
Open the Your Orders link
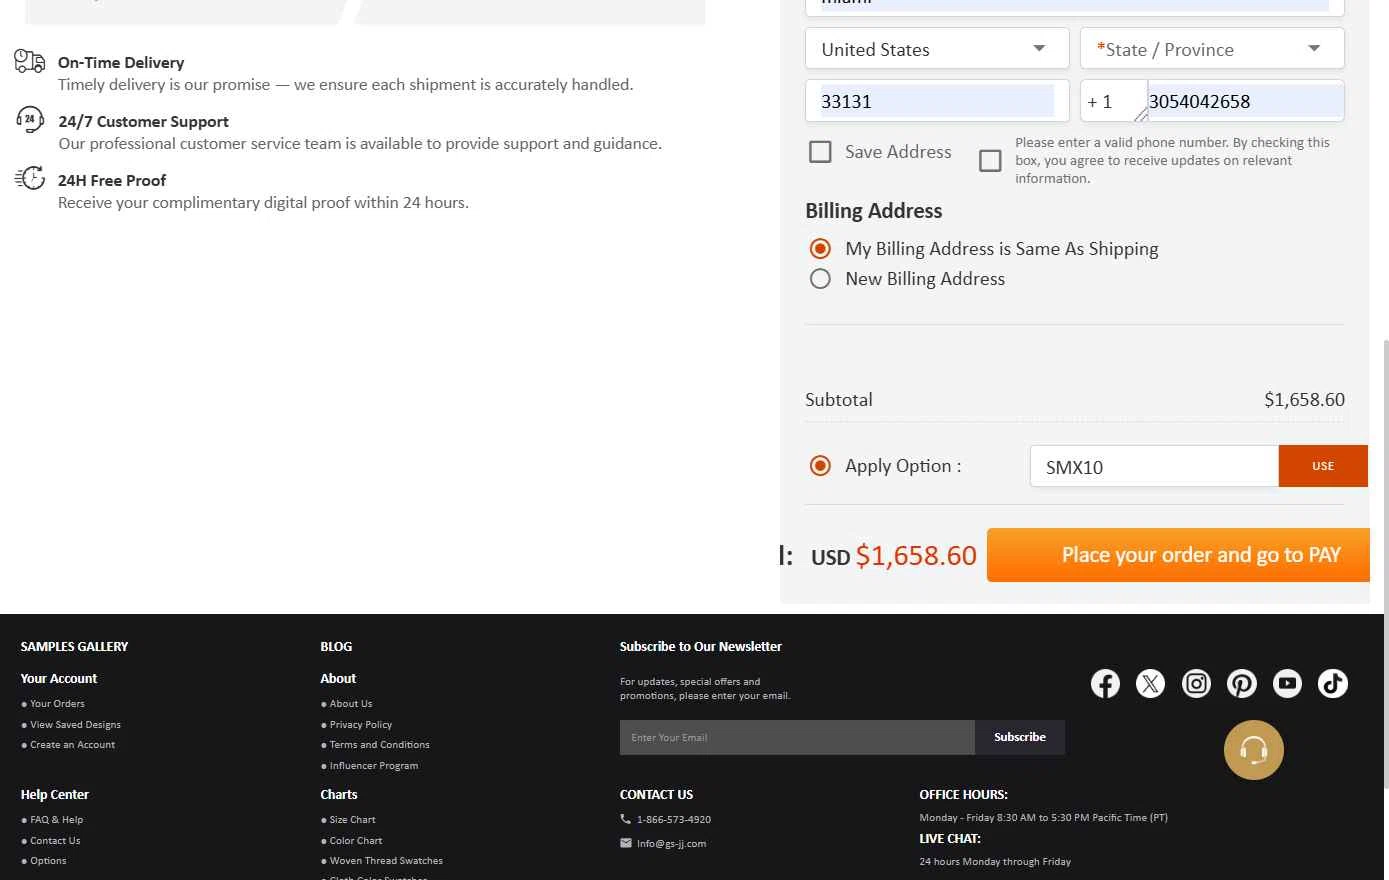(57, 704)
